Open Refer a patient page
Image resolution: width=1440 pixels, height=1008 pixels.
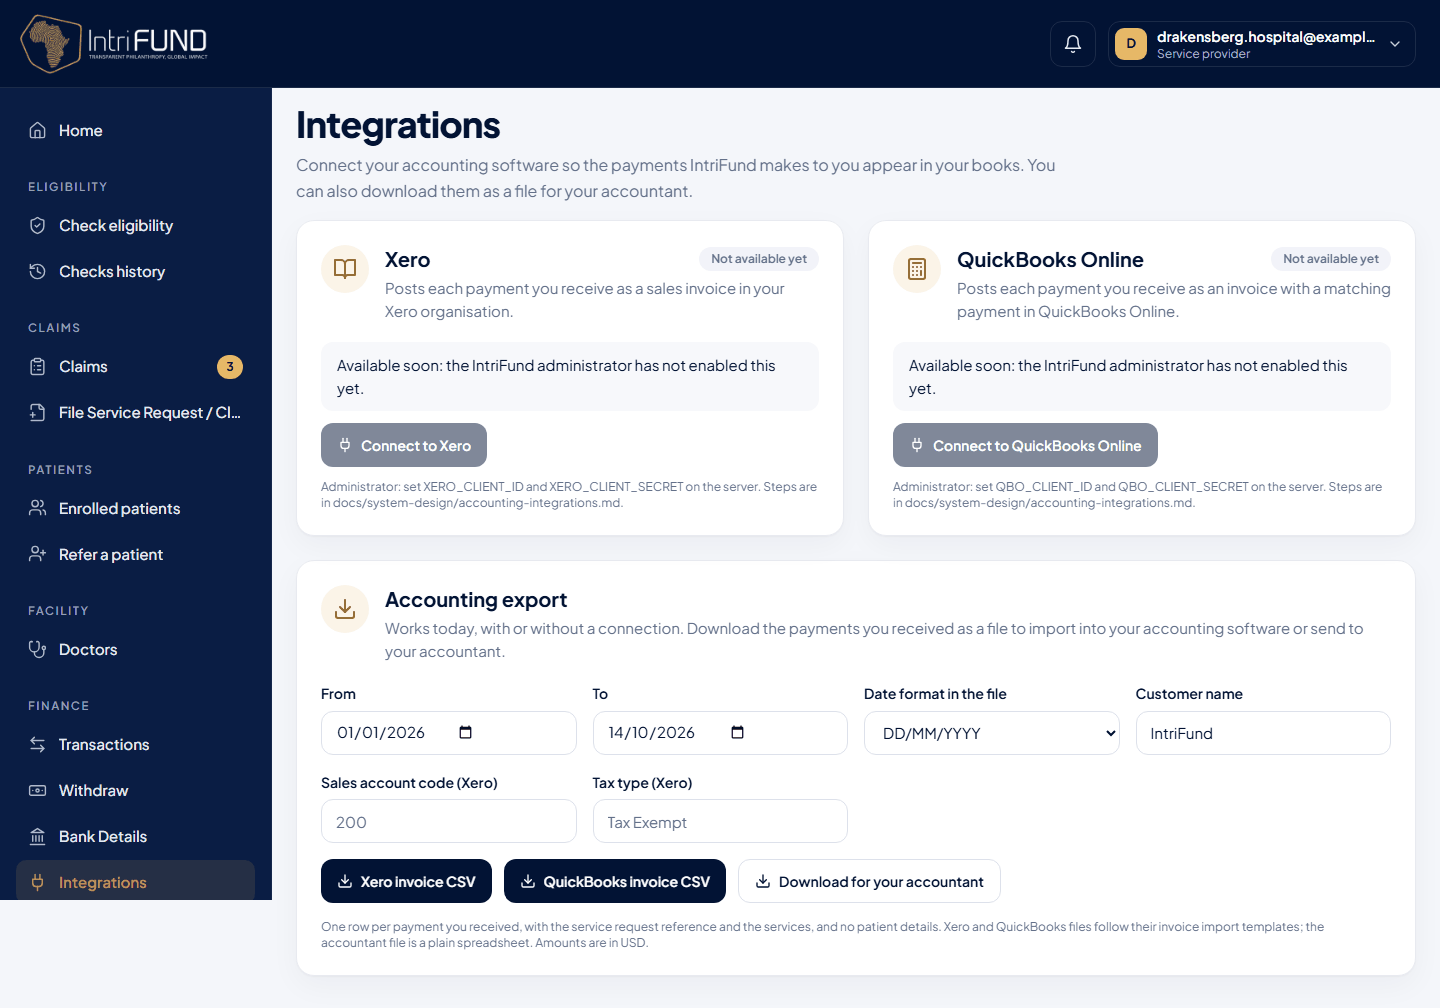[x=135, y=555]
